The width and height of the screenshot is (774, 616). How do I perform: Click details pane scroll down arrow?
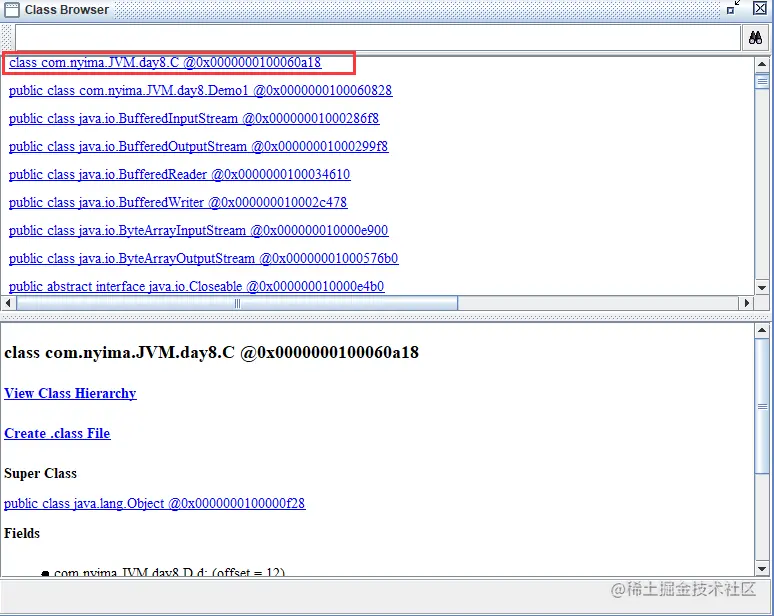762,569
